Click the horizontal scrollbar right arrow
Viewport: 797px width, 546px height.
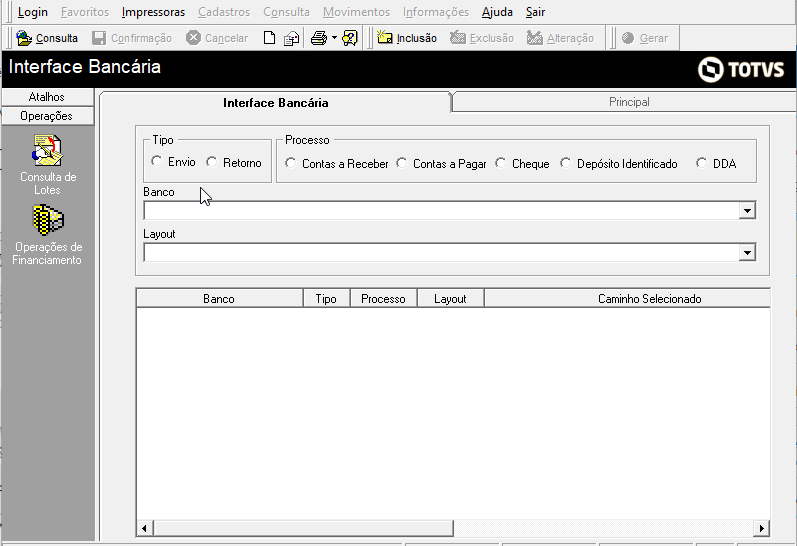[761, 528]
